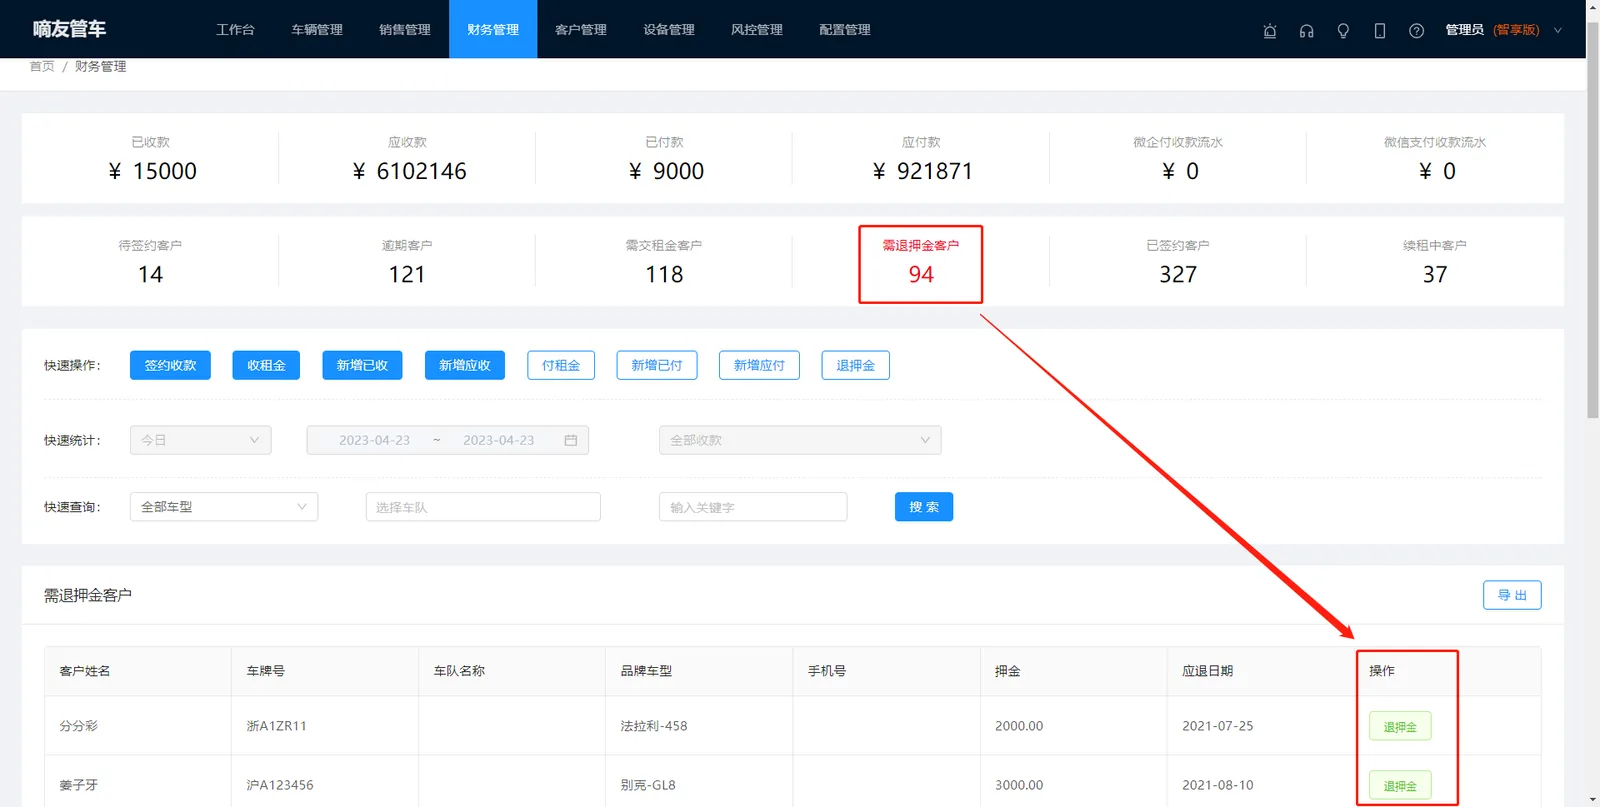Select the 需交租金客户 statistic card
1600x807 pixels.
[664, 262]
